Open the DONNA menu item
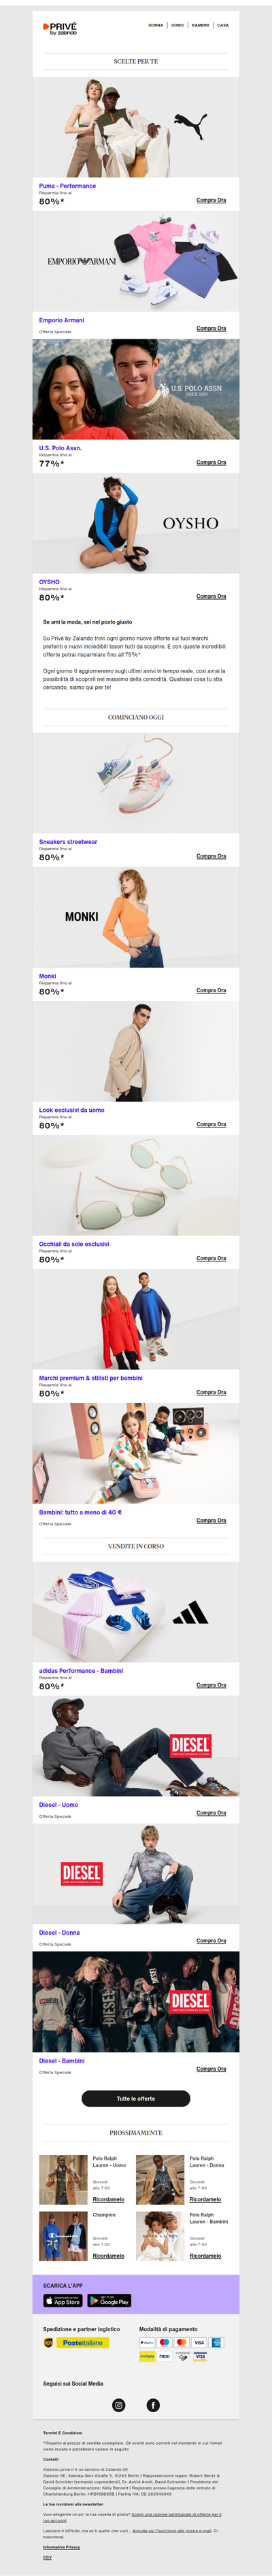 pos(156,25)
